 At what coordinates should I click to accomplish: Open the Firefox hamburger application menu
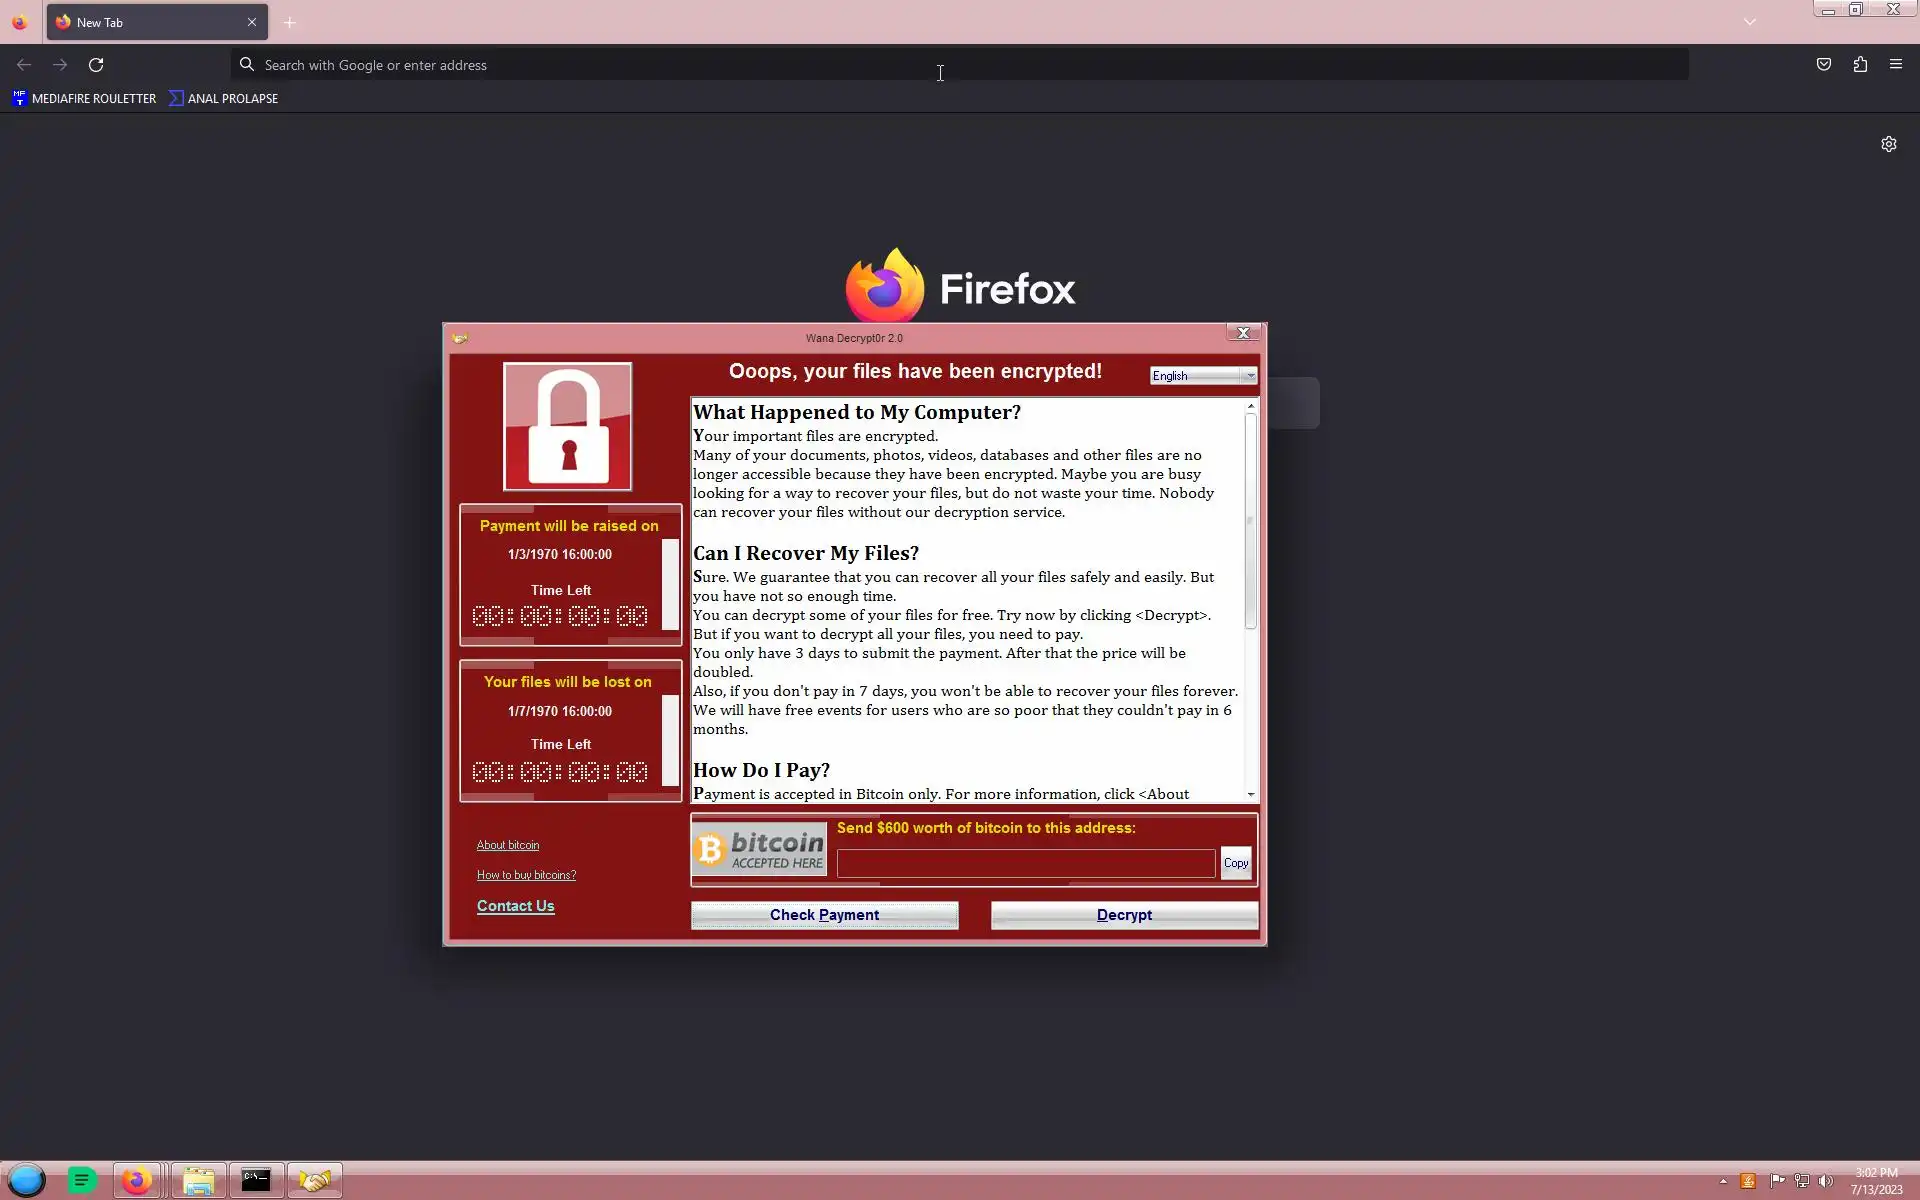(1896, 65)
